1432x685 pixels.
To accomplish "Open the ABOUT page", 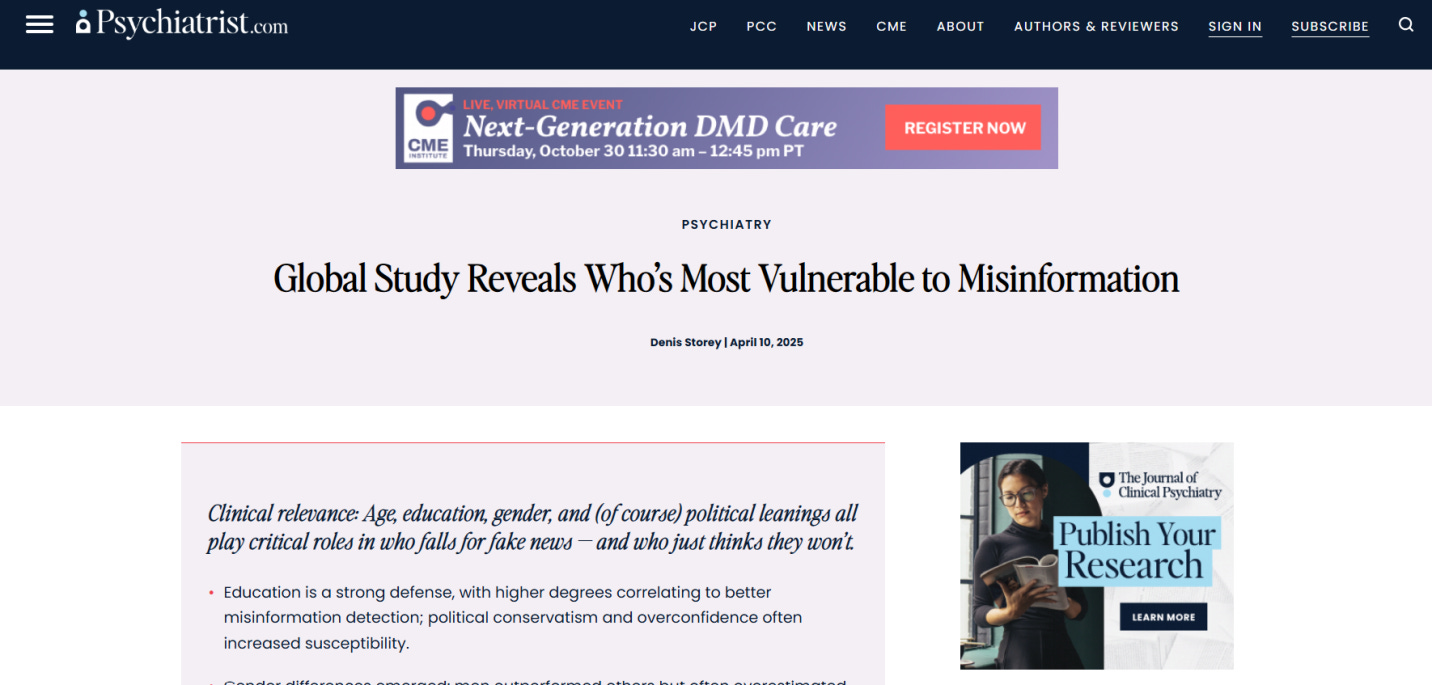I will click(x=960, y=27).
